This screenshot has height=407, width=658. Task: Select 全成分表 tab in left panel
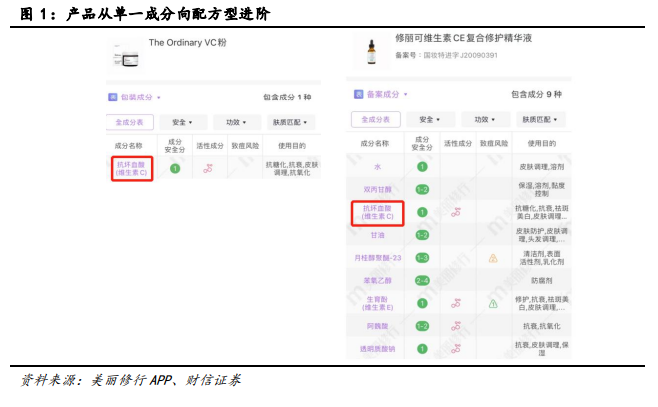click(x=130, y=122)
